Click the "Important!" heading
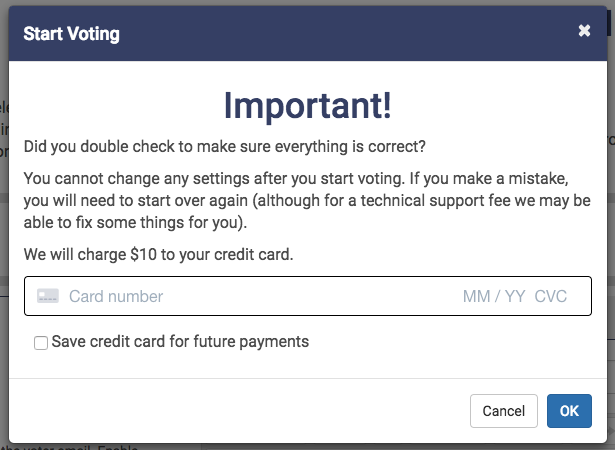 point(307,104)
